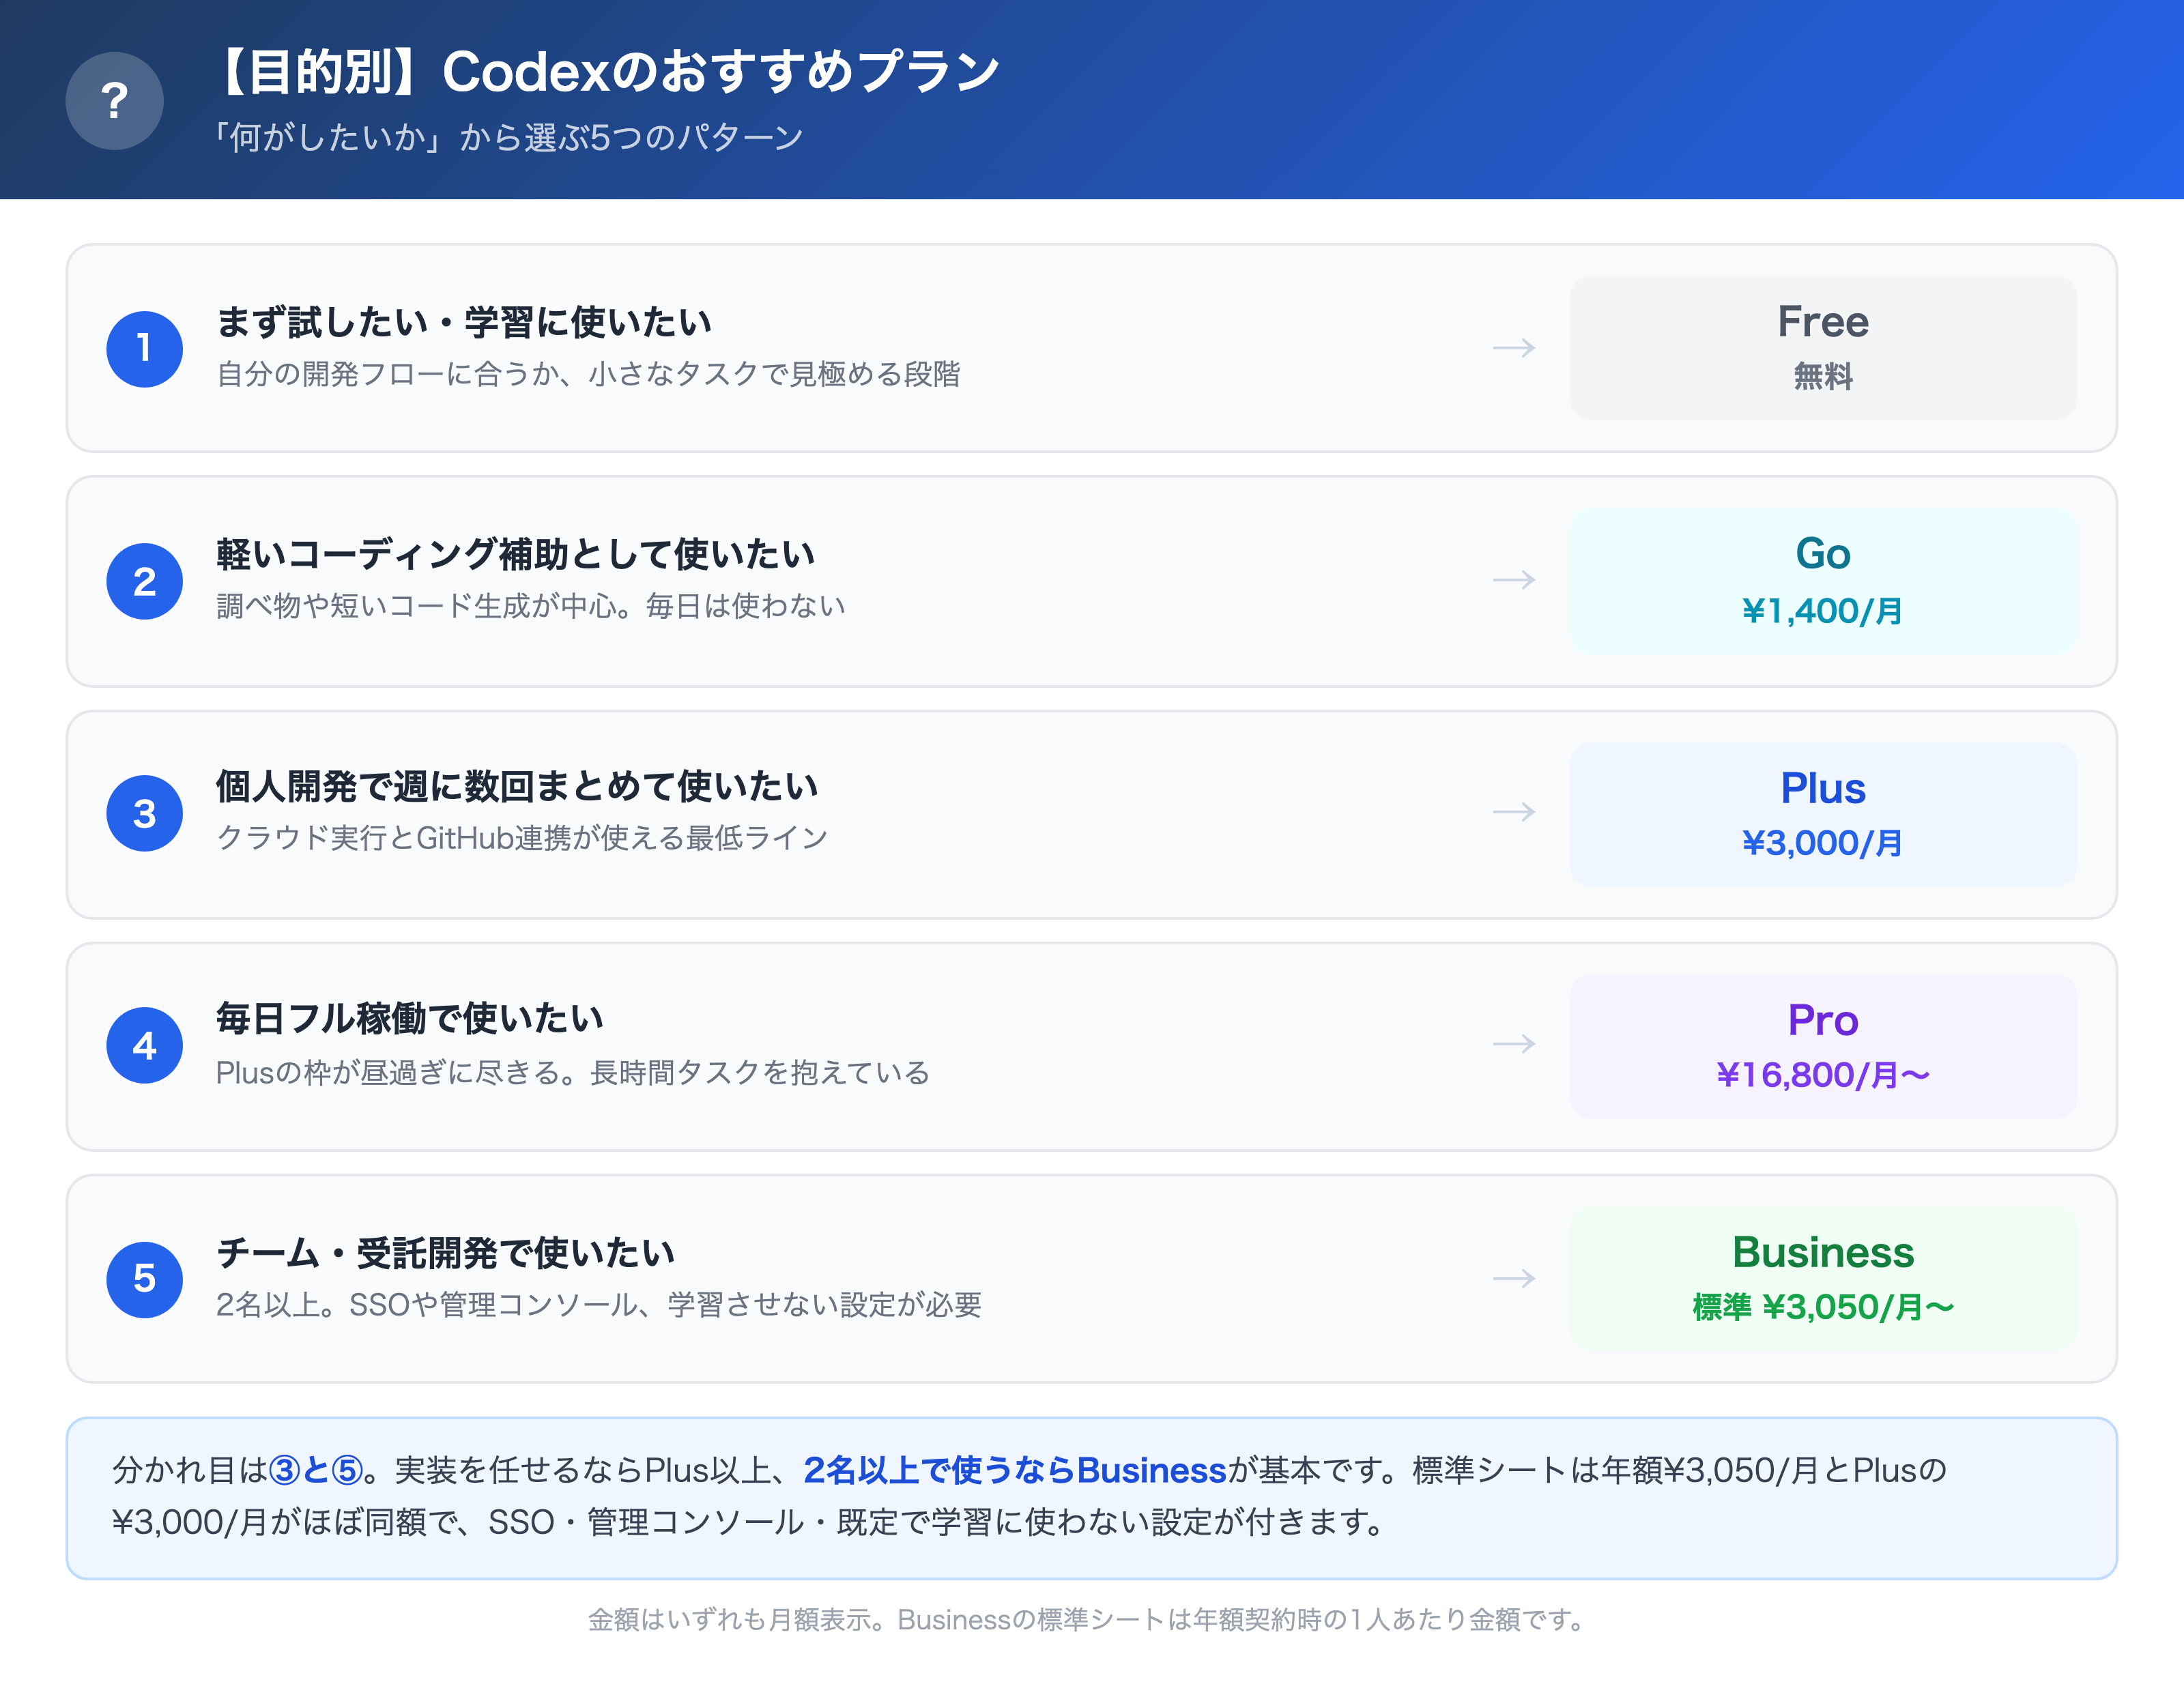Viewport: 2184px width, 1684px height.
Task: Click text クラウド実行とGitHub連携が使える最低ライン
Action: point(522,838)
